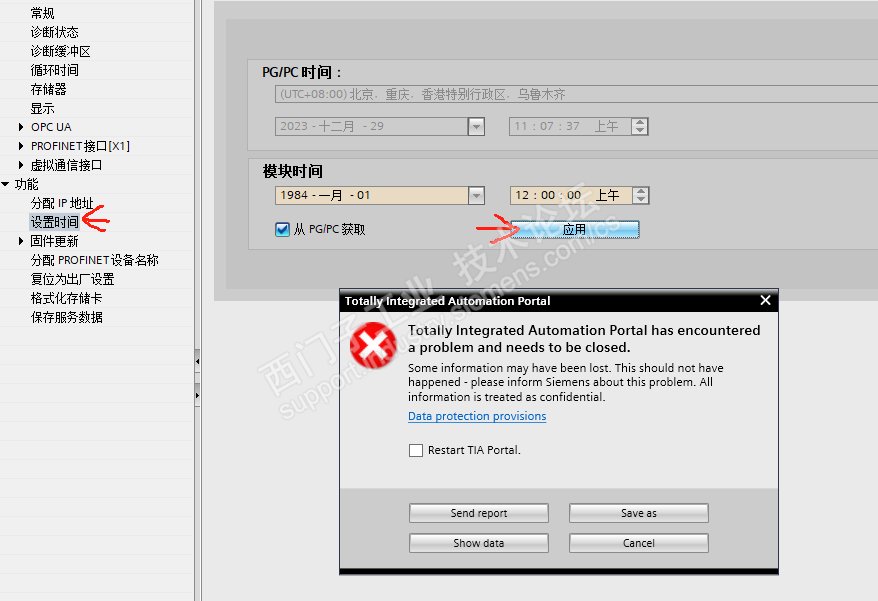Select 复位为出厂设置 item
The width and height of the screenshot is (878, 601).
(72, 279)
